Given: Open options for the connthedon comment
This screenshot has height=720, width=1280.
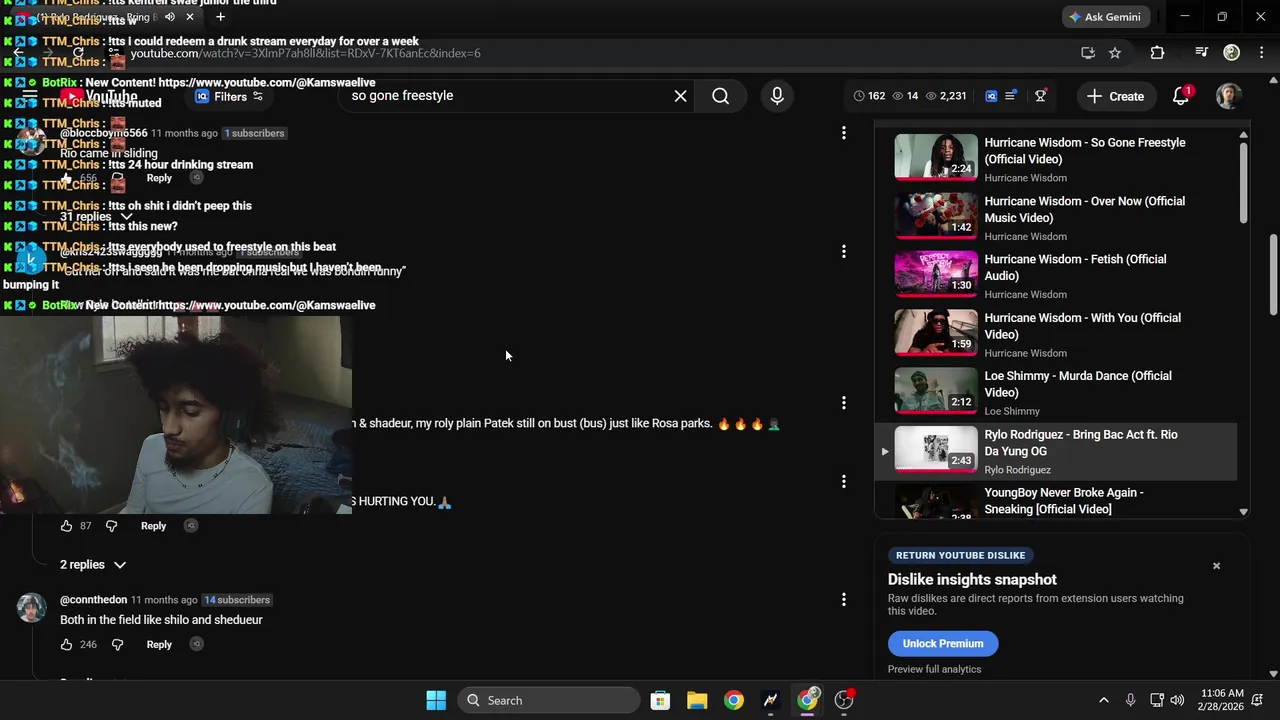Looking at the screenshot, I should coord(844,600).
